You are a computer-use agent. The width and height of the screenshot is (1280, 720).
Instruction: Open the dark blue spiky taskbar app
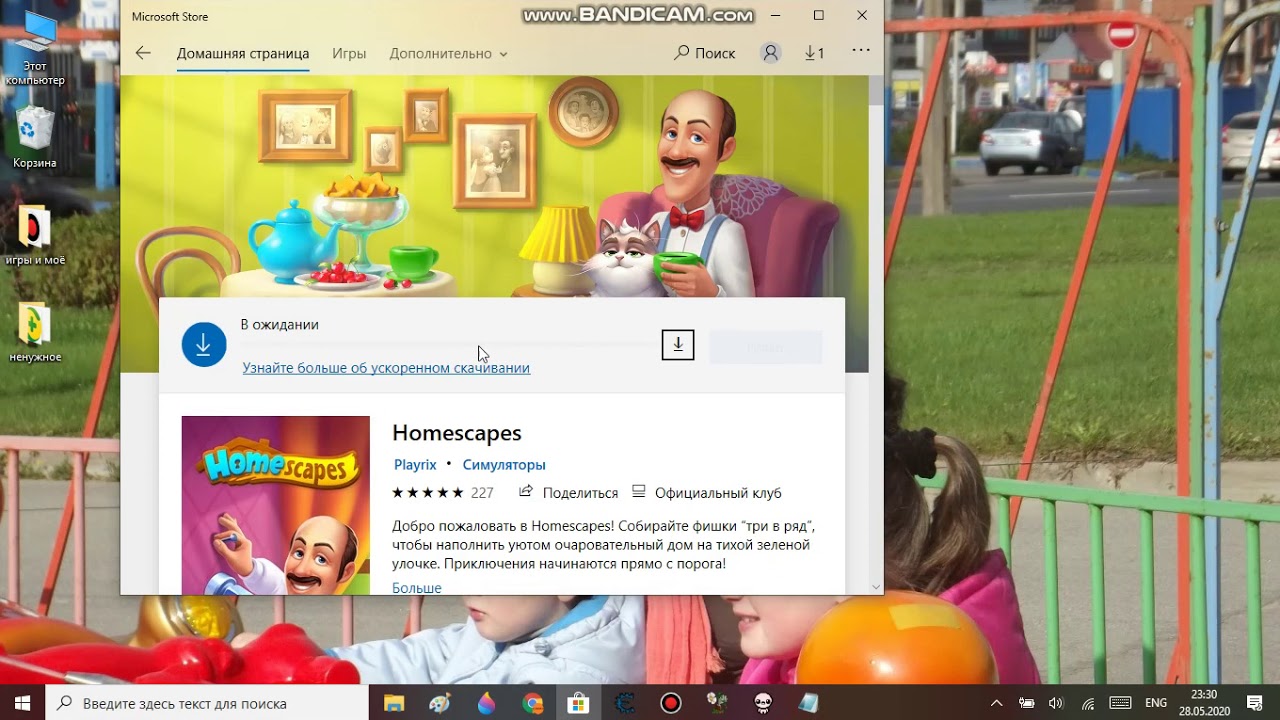coord(624,703)
